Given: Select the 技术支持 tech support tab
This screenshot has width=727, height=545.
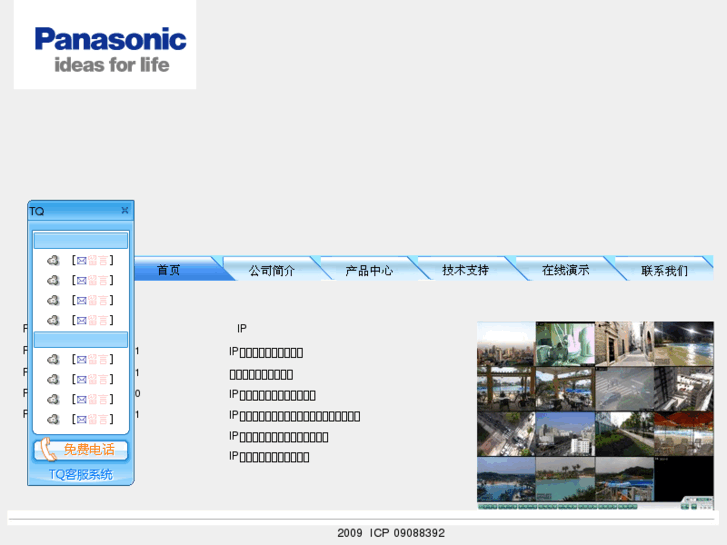Looking at the screenshot, I should (x=466, y=270).
